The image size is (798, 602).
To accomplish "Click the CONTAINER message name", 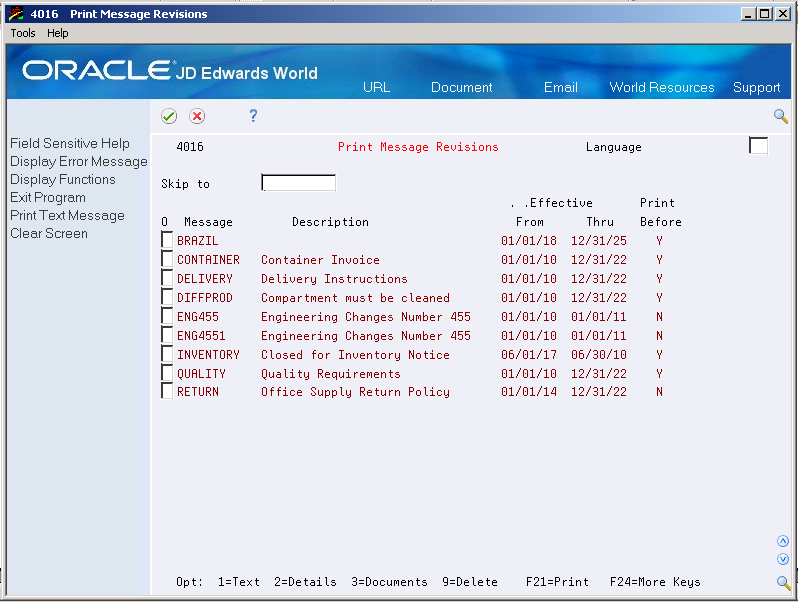I will coord(208,260).
